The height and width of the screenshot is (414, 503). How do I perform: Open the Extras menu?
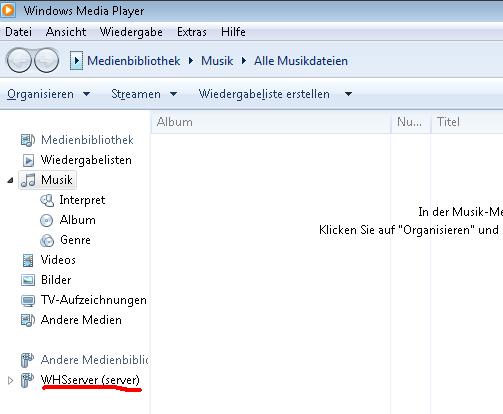[192, 32]
